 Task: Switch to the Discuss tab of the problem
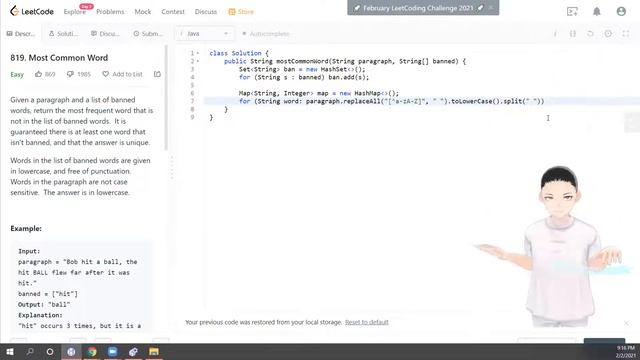(105, 33)
